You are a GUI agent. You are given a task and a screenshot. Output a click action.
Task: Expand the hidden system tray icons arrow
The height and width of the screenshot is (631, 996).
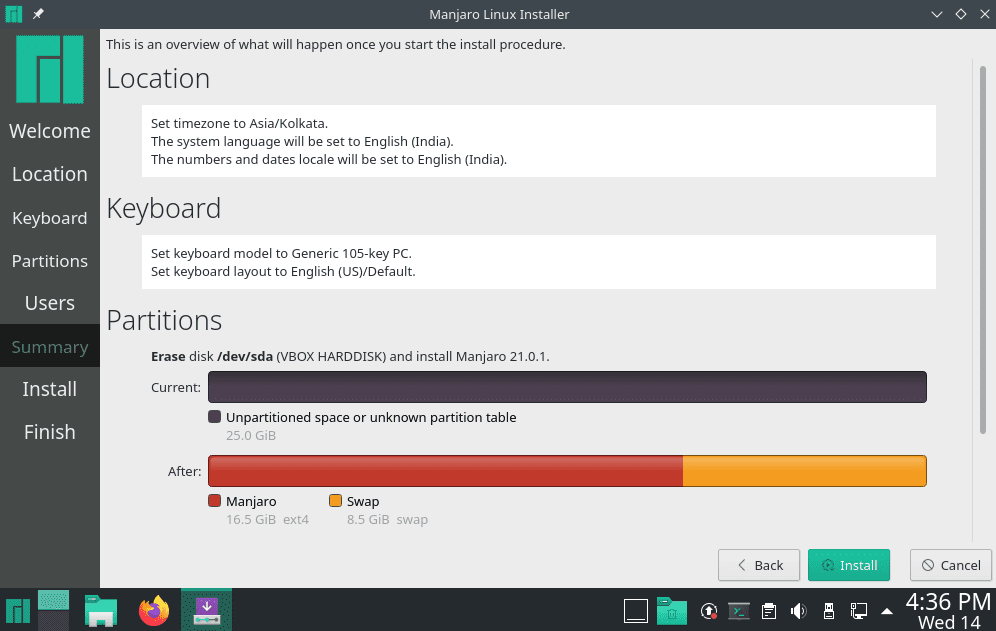coord(888,610)
